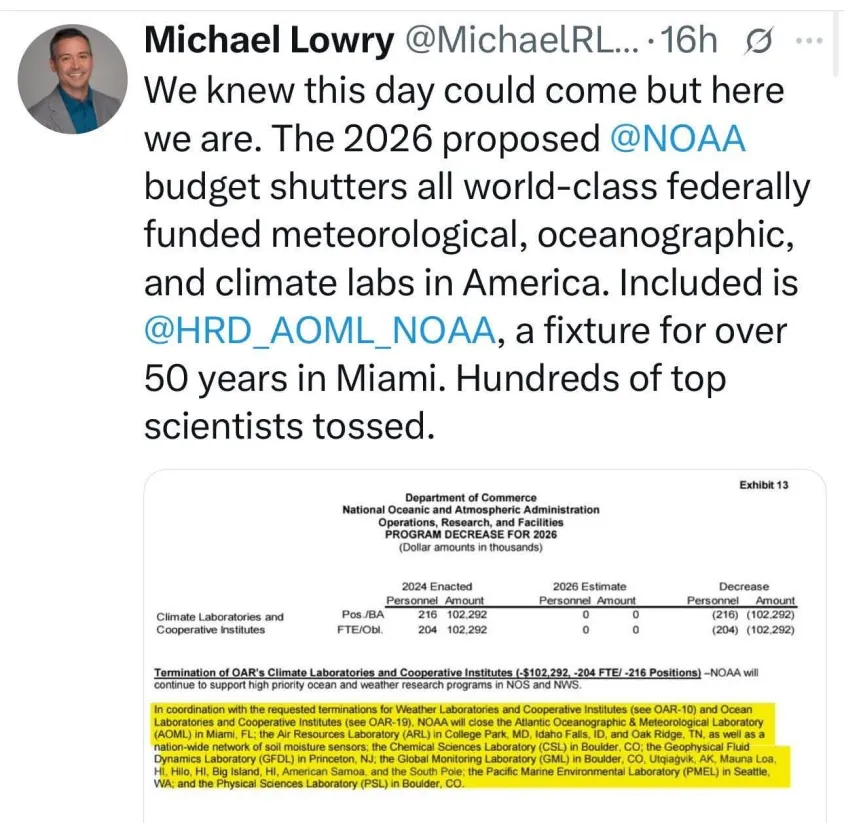Click the '2026 Estimate' column header
This screenshot has width=844, height=823.
click(x=589, y=586)
